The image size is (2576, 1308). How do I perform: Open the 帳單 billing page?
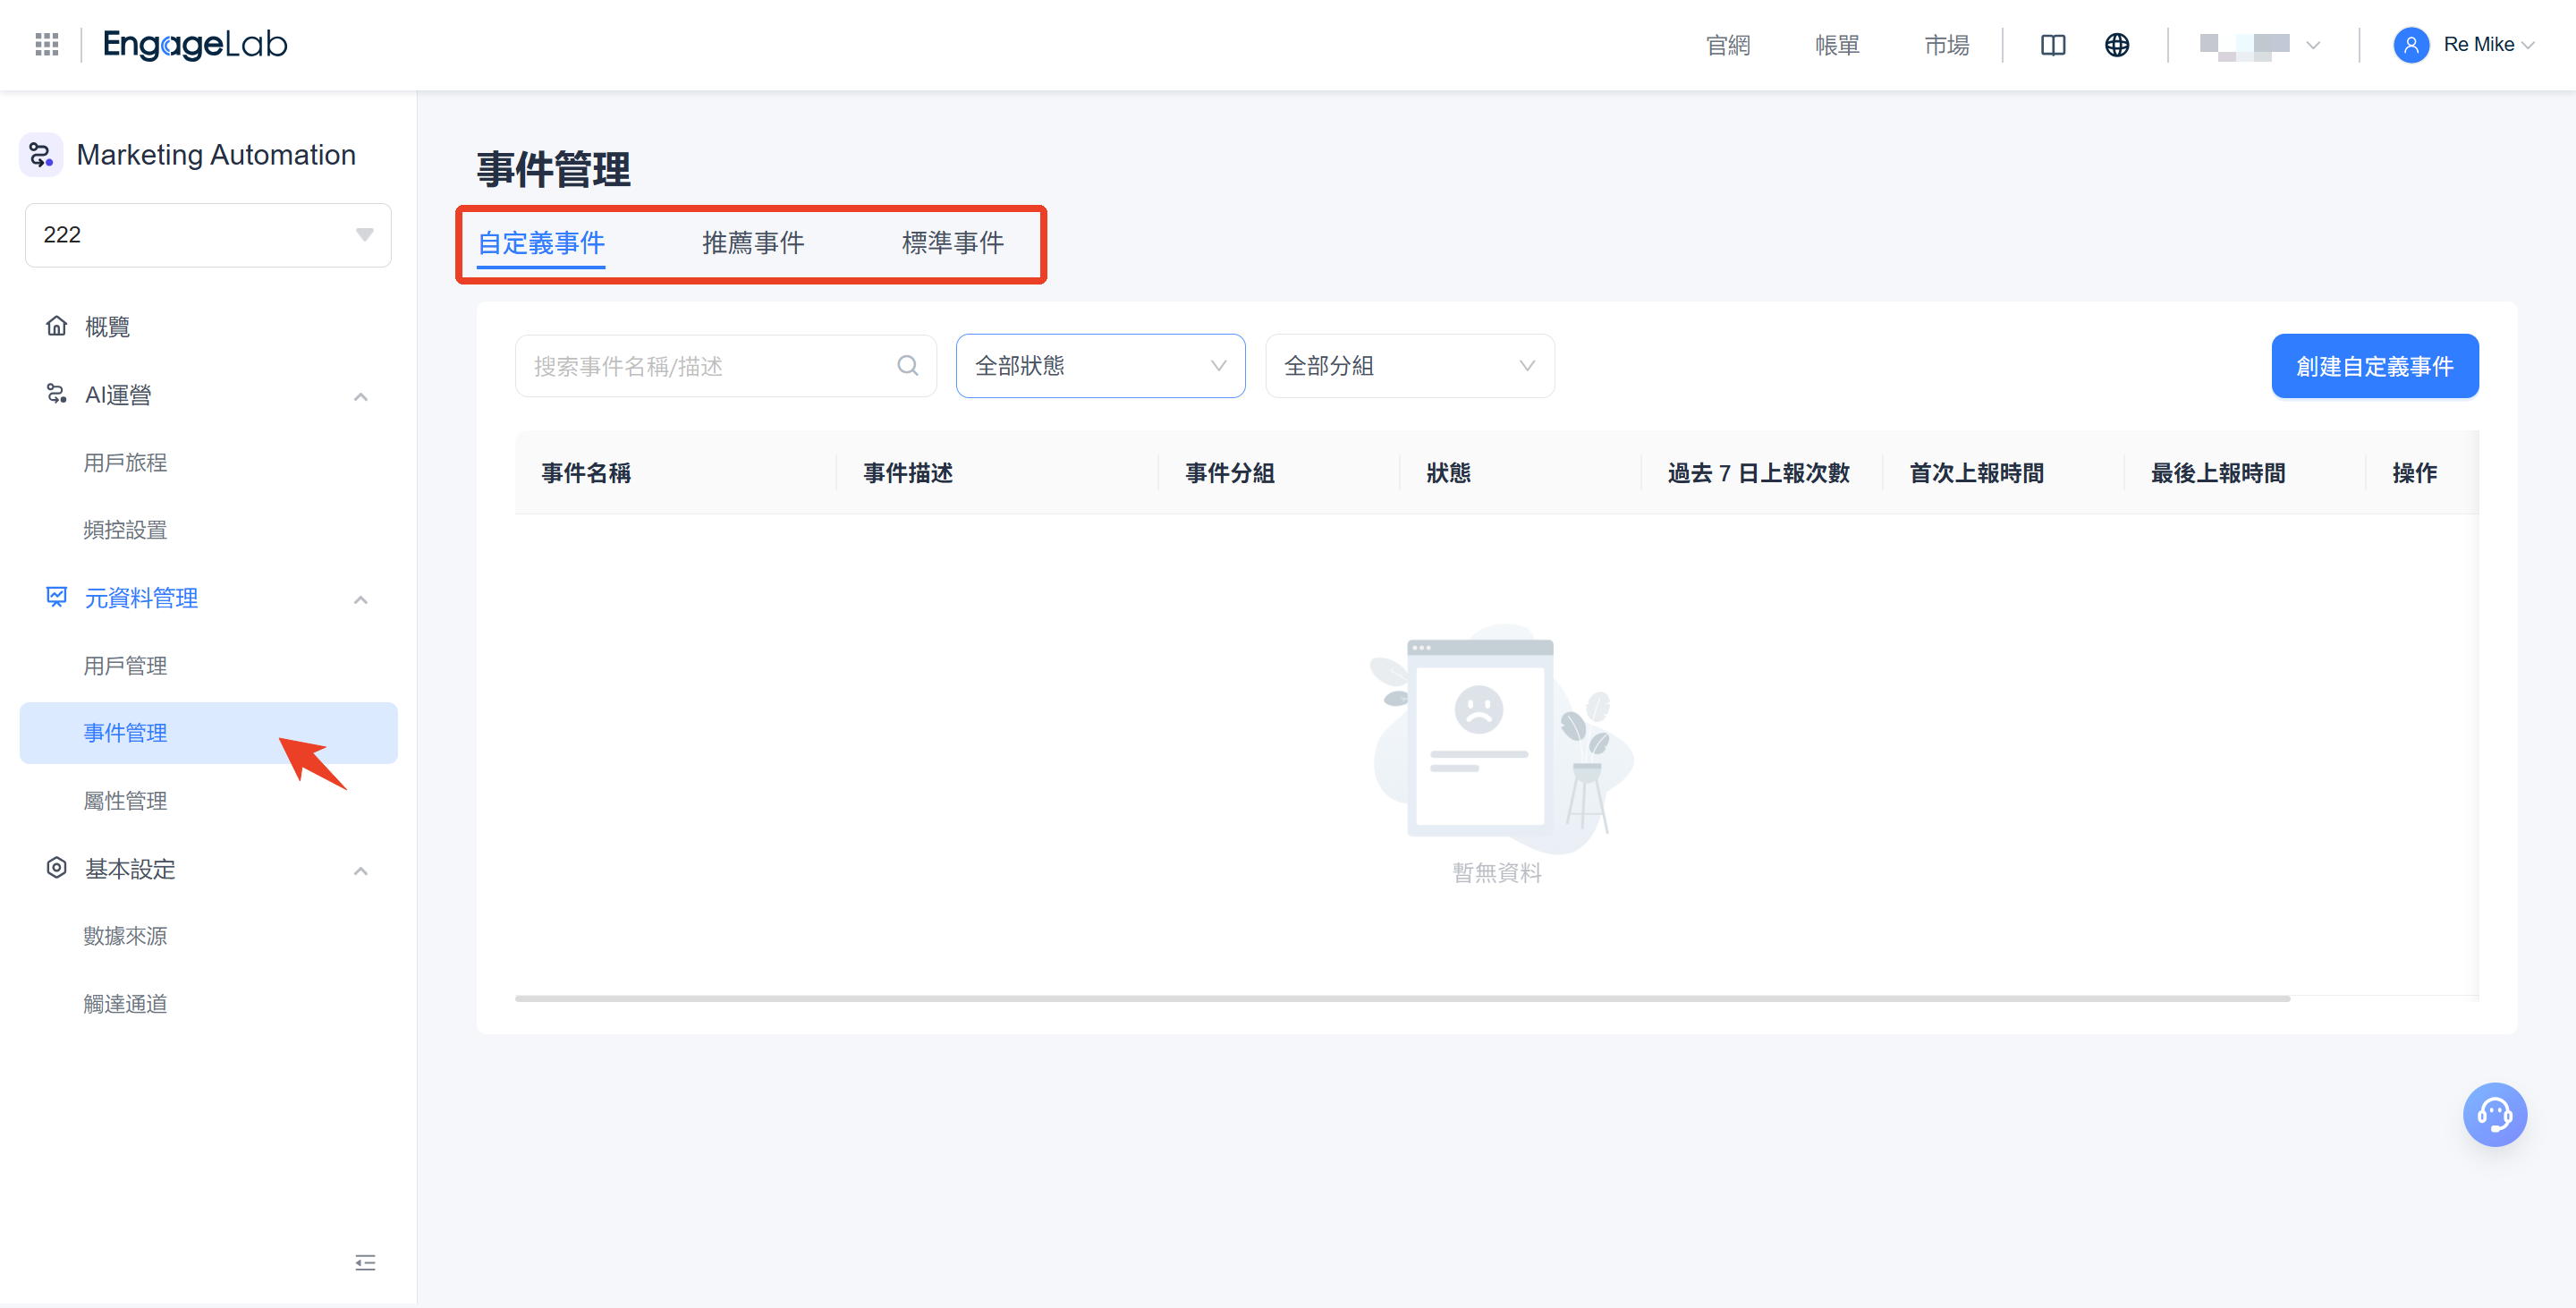point(1836,45)
